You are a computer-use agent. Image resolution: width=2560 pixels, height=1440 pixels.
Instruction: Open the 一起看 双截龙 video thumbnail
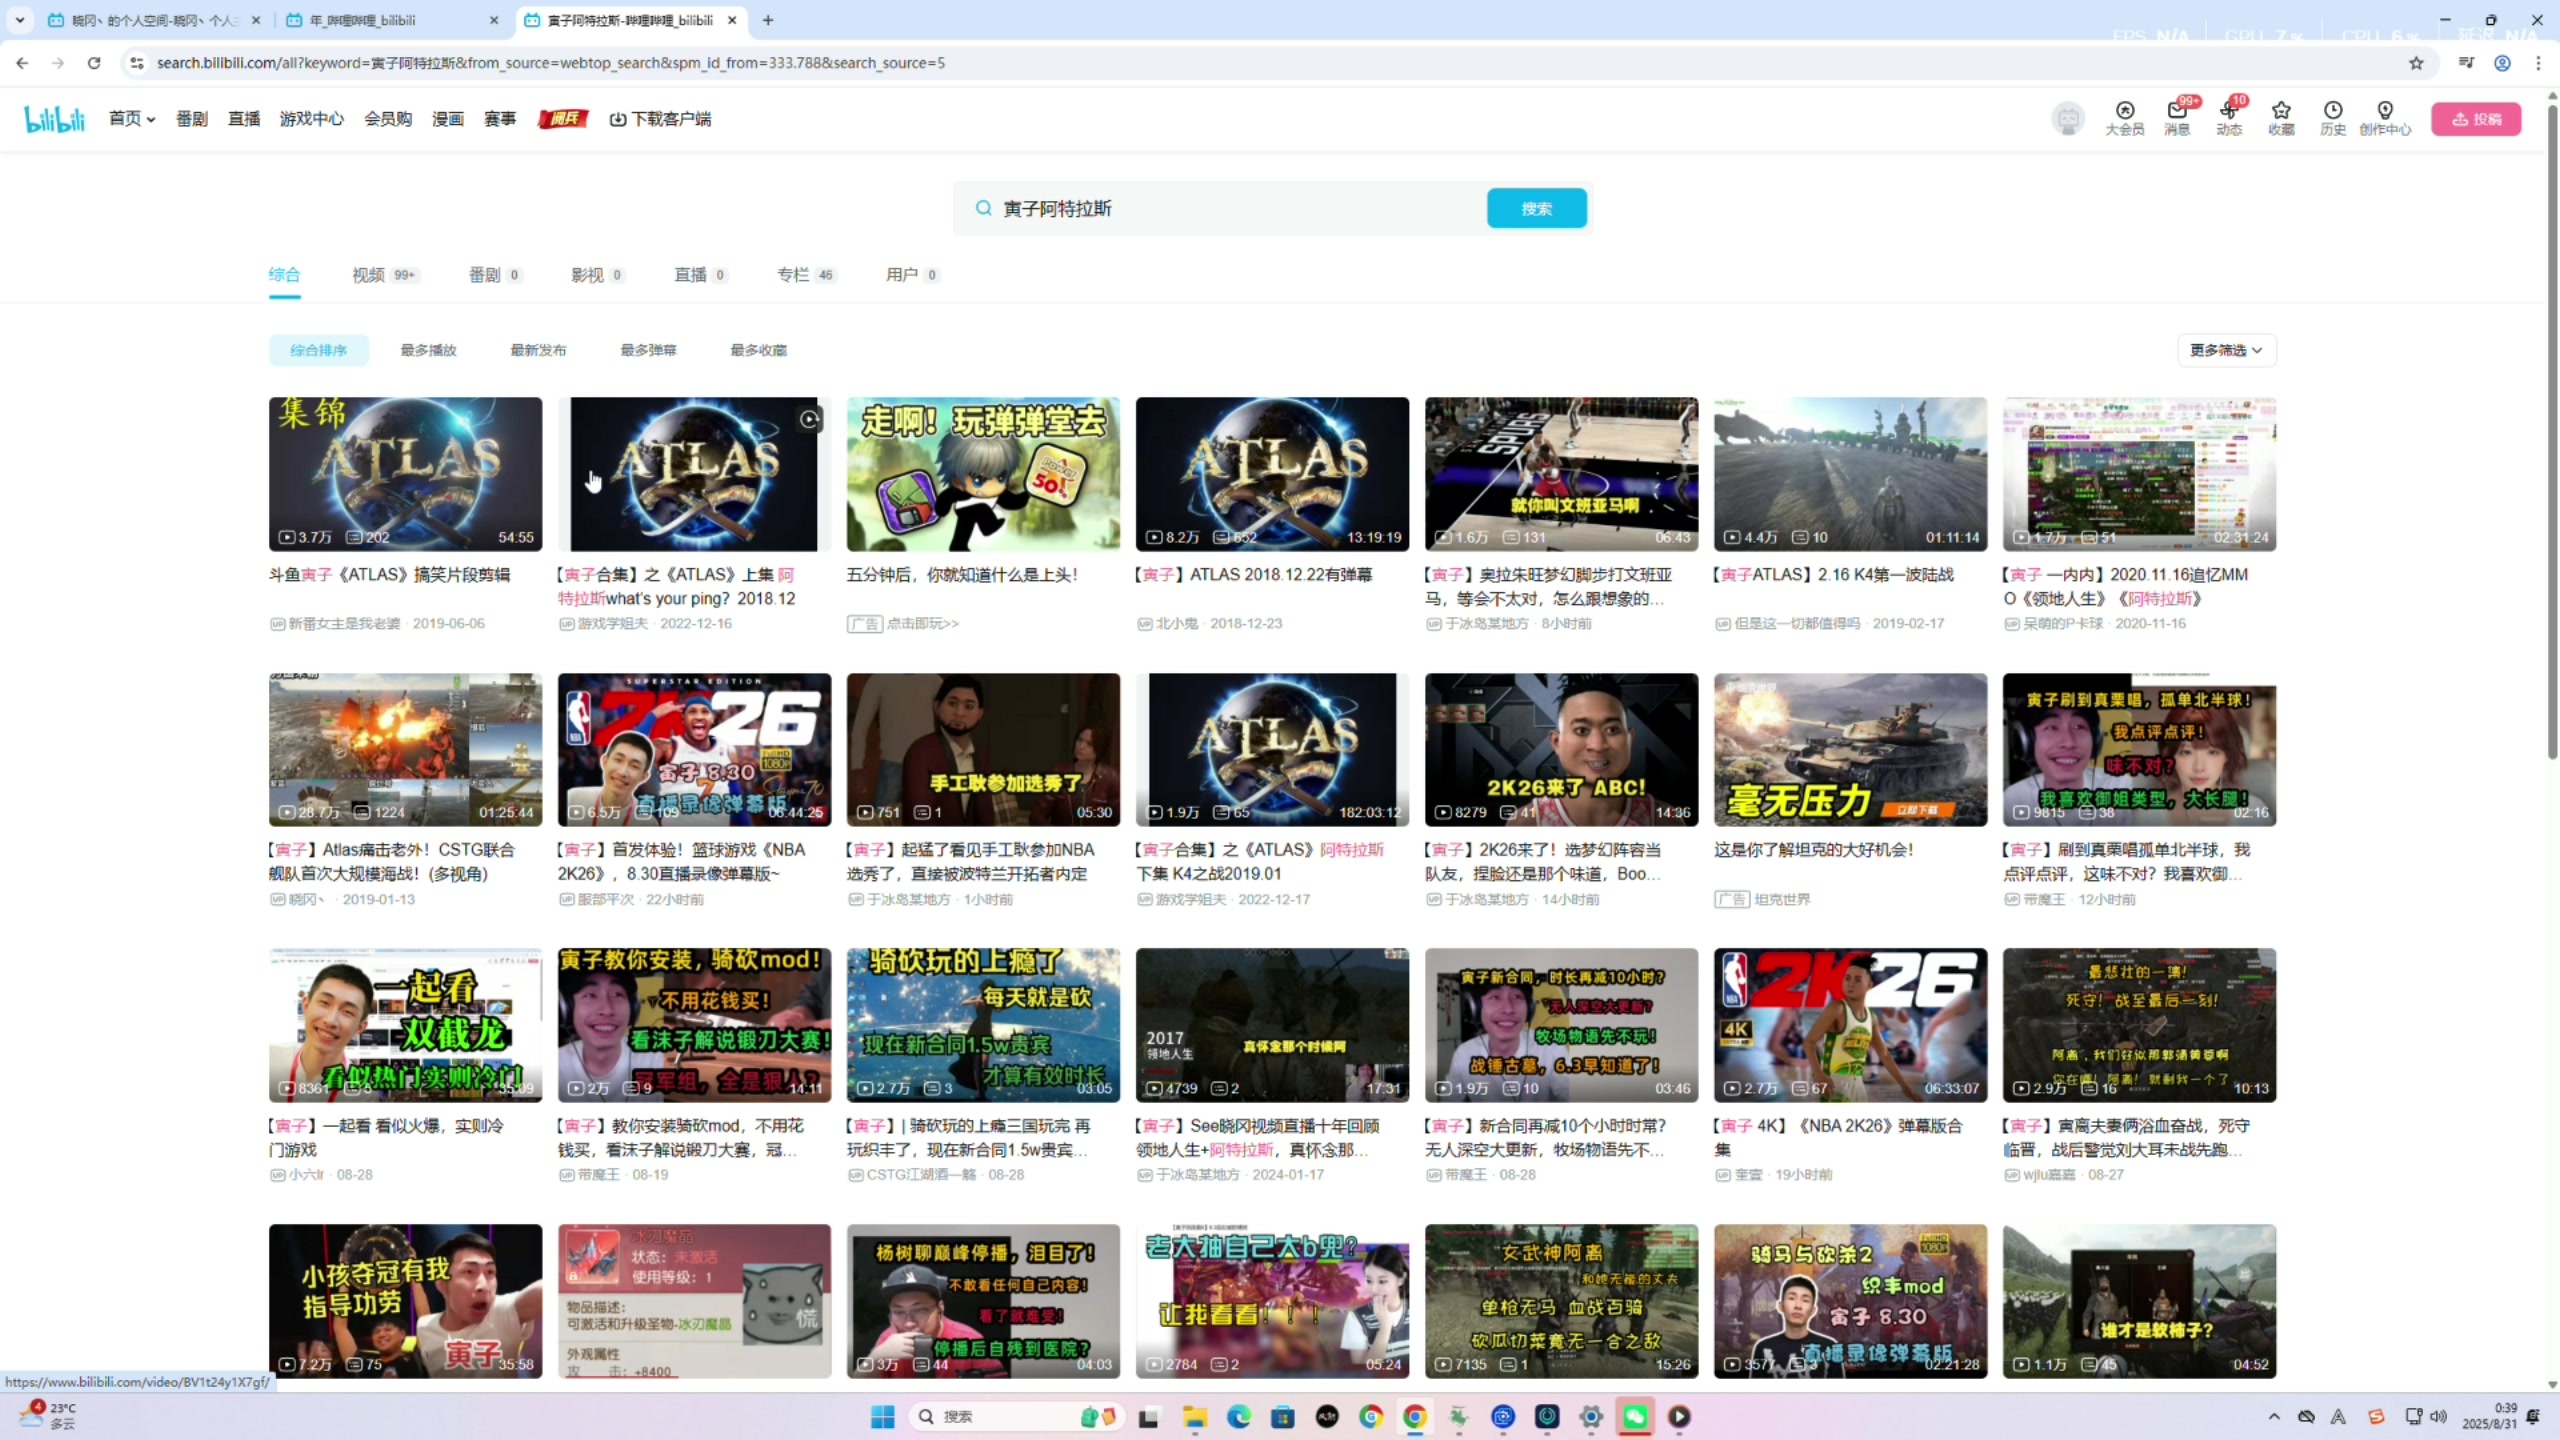coord(405,1025)
